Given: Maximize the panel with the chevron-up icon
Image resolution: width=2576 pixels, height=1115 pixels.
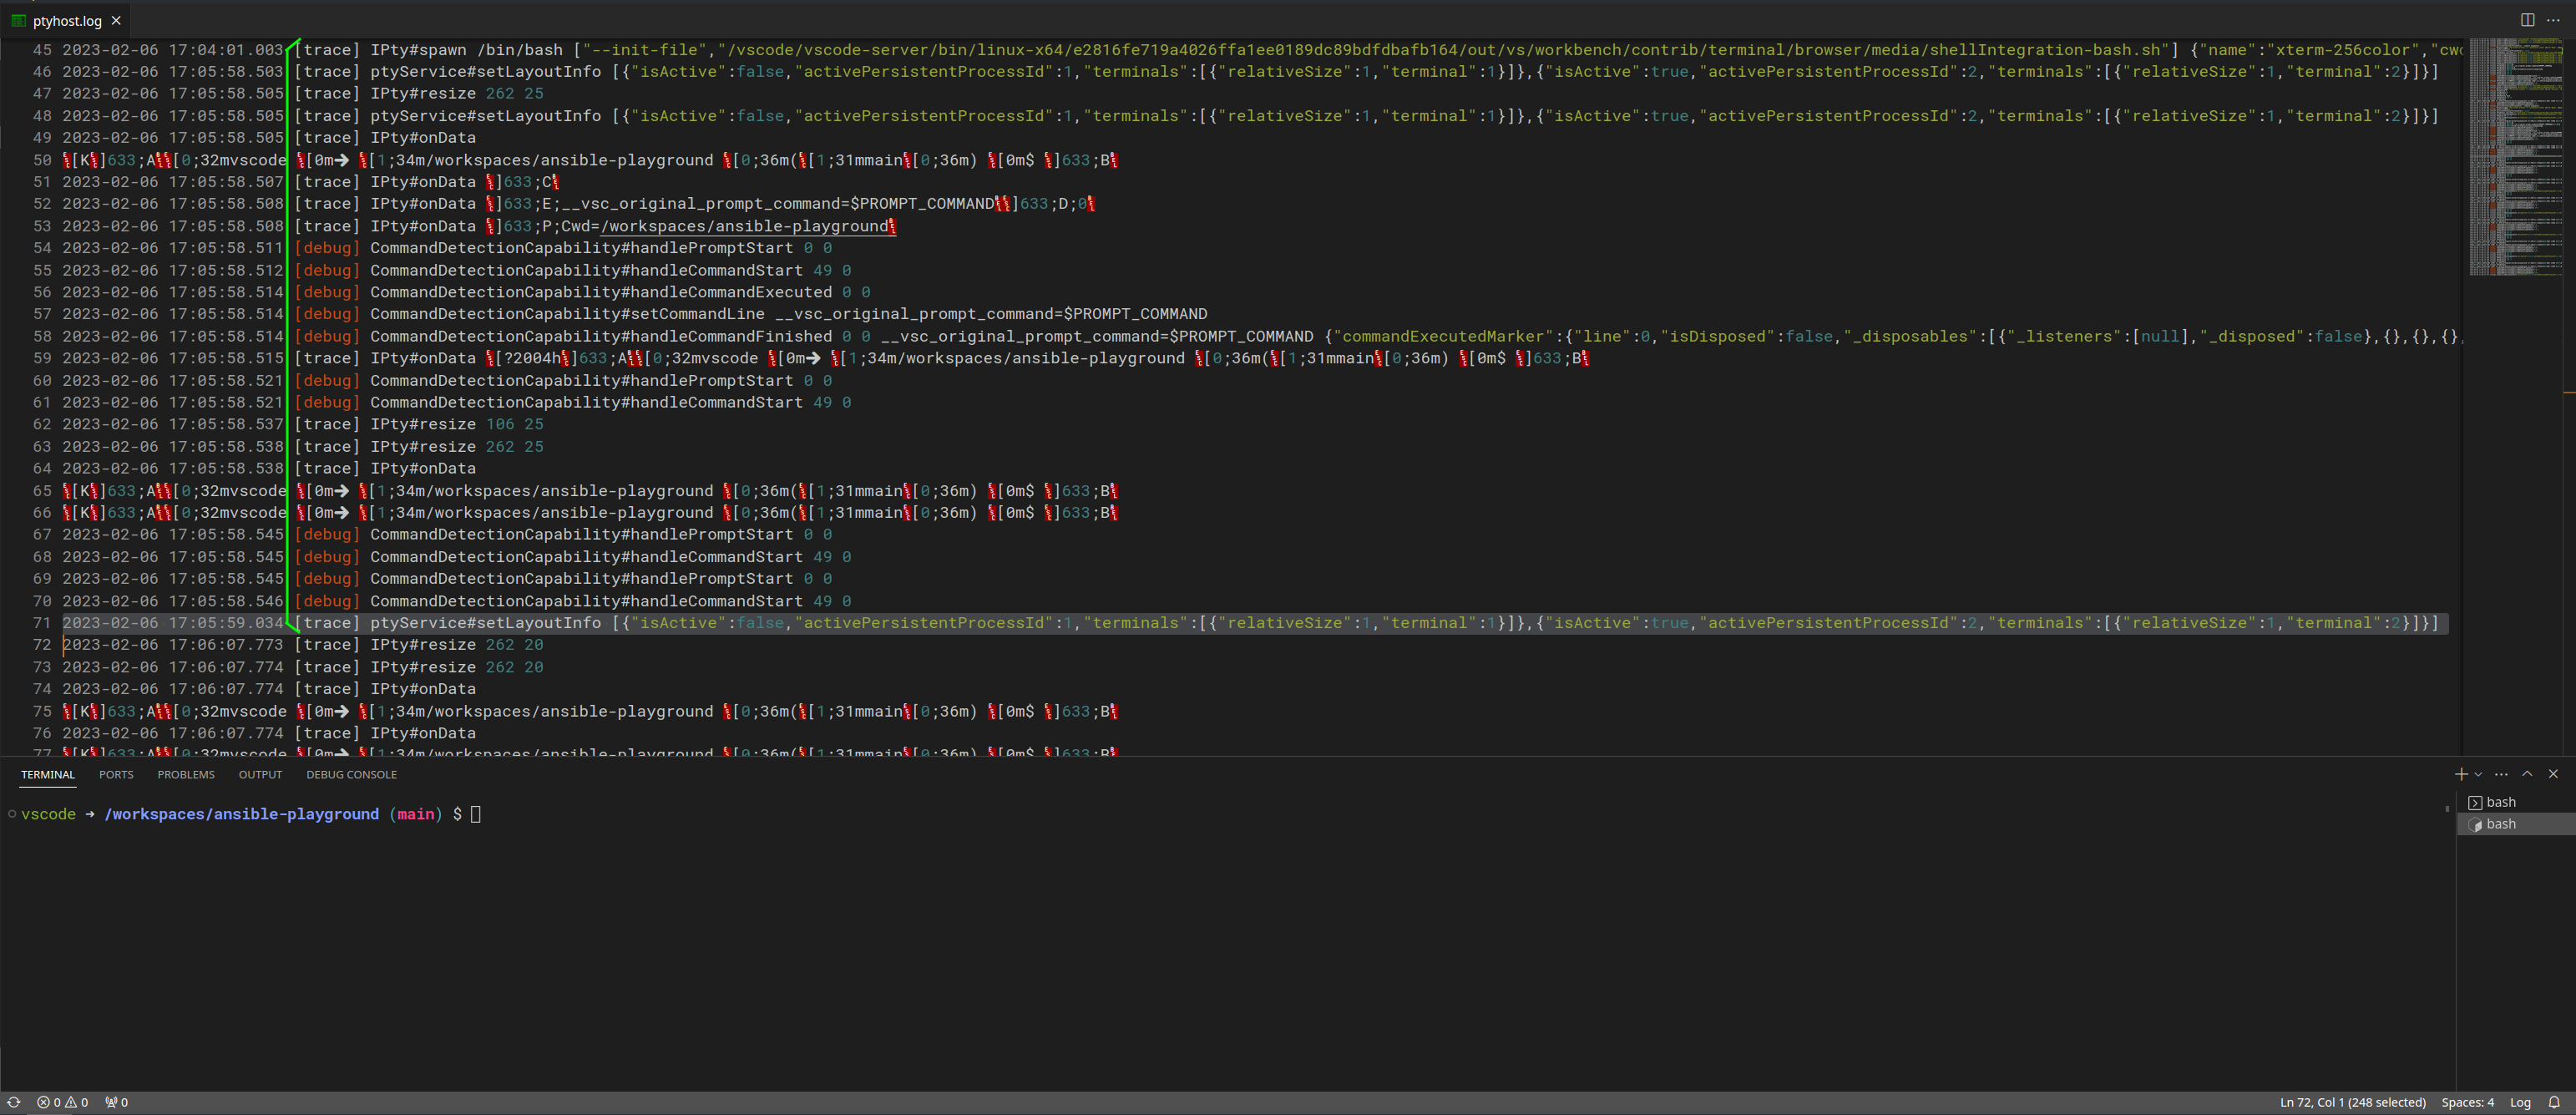Looking at the screenshot, I should click(x=2527, y=774).
